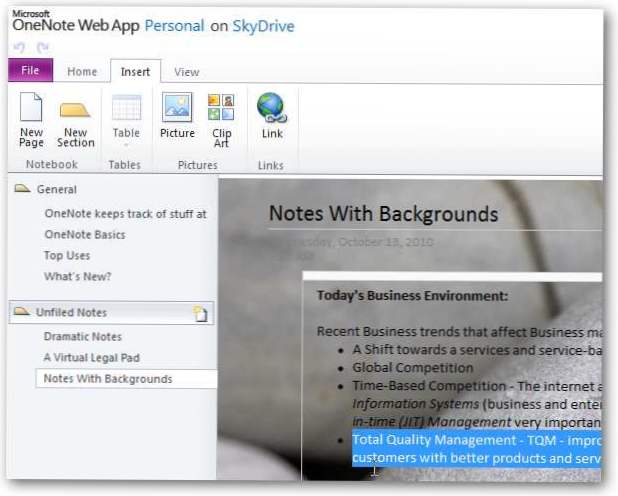Open the File menu tab
The height and width of the screenshot is (496, 618).
tap(30, 71)
